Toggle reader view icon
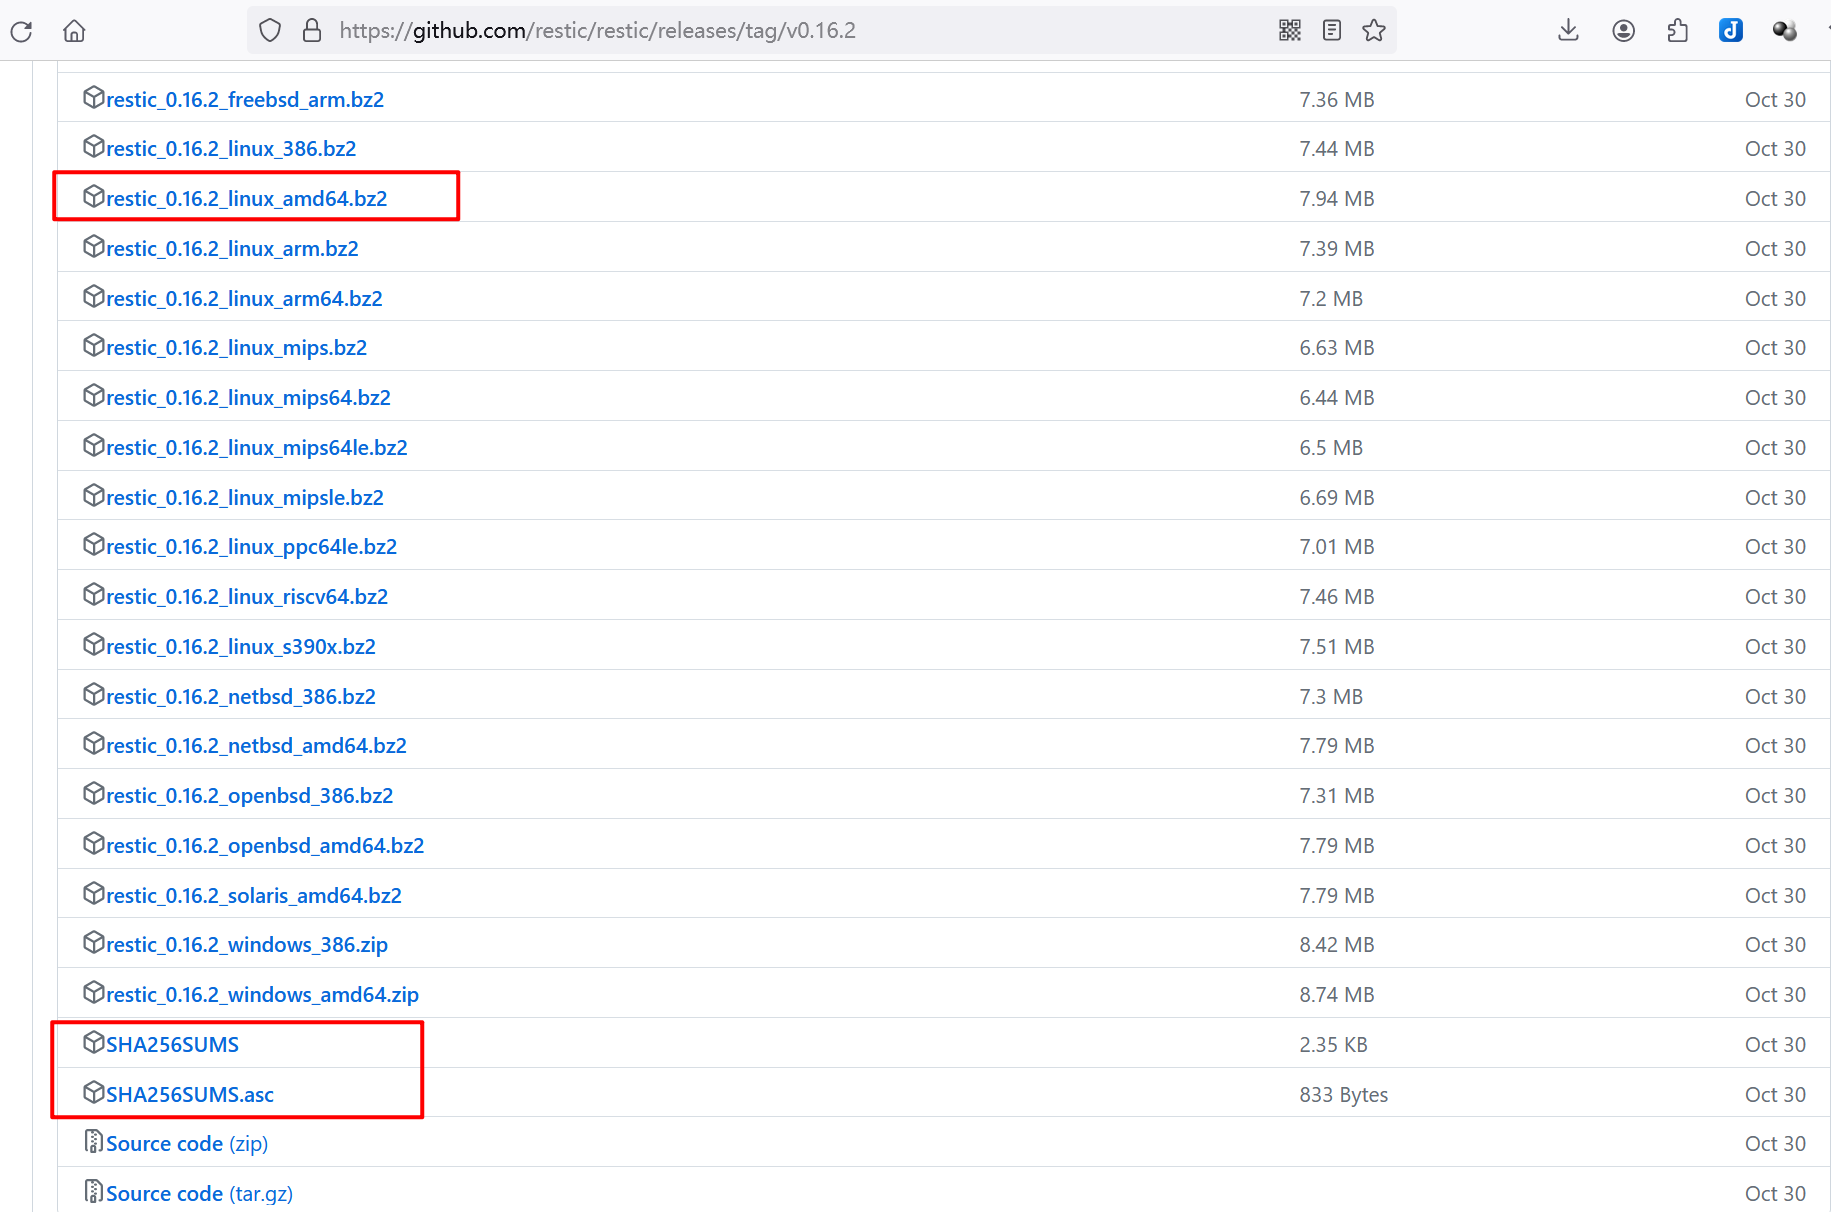The image size is (1831, 1212). coord(1332,31)
